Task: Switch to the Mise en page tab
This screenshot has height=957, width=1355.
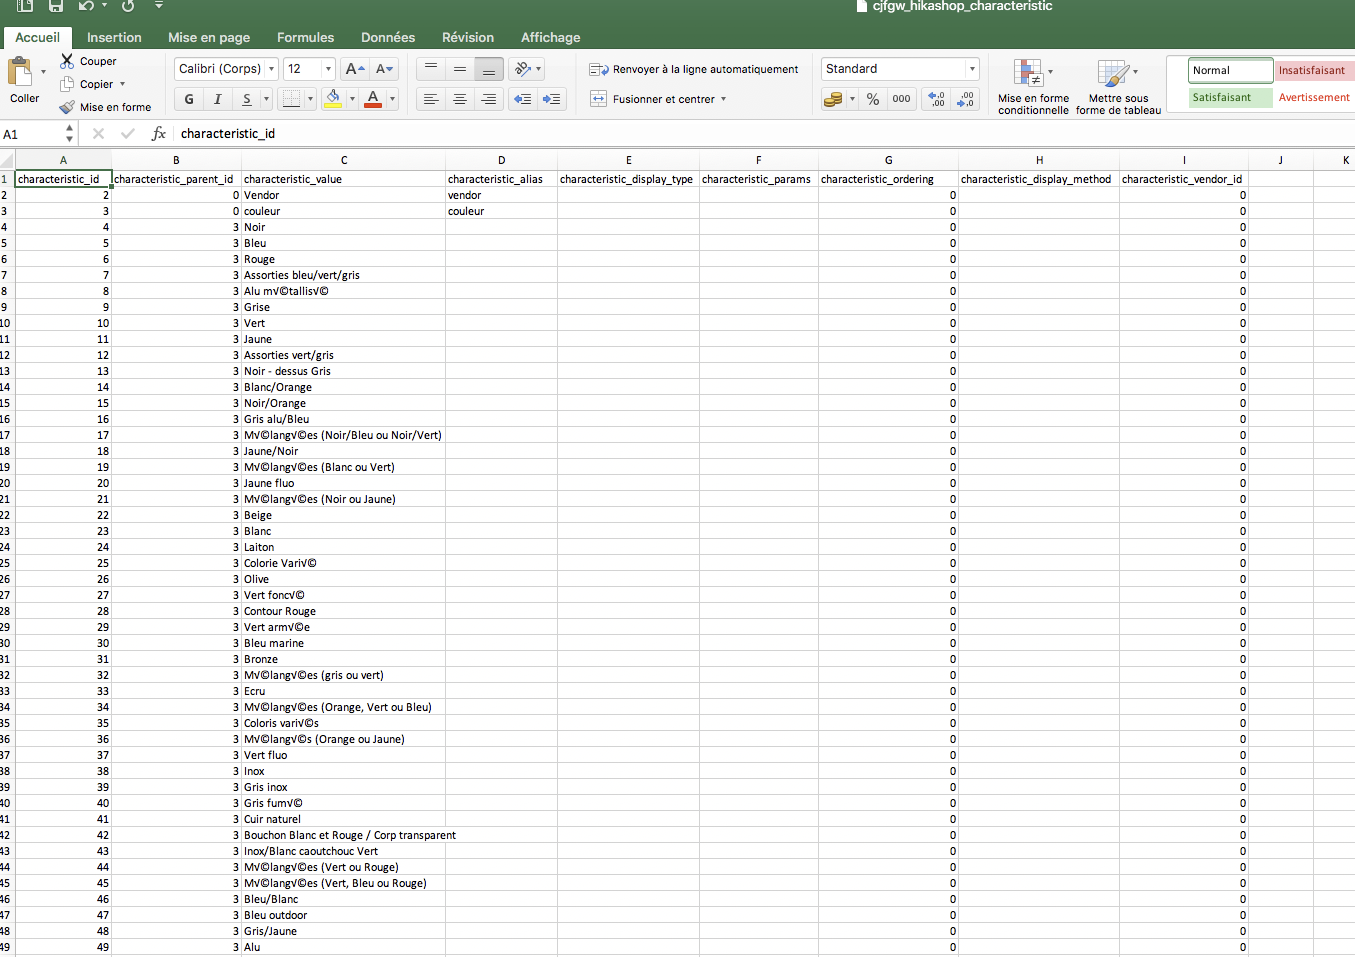Action: point(209,37)
